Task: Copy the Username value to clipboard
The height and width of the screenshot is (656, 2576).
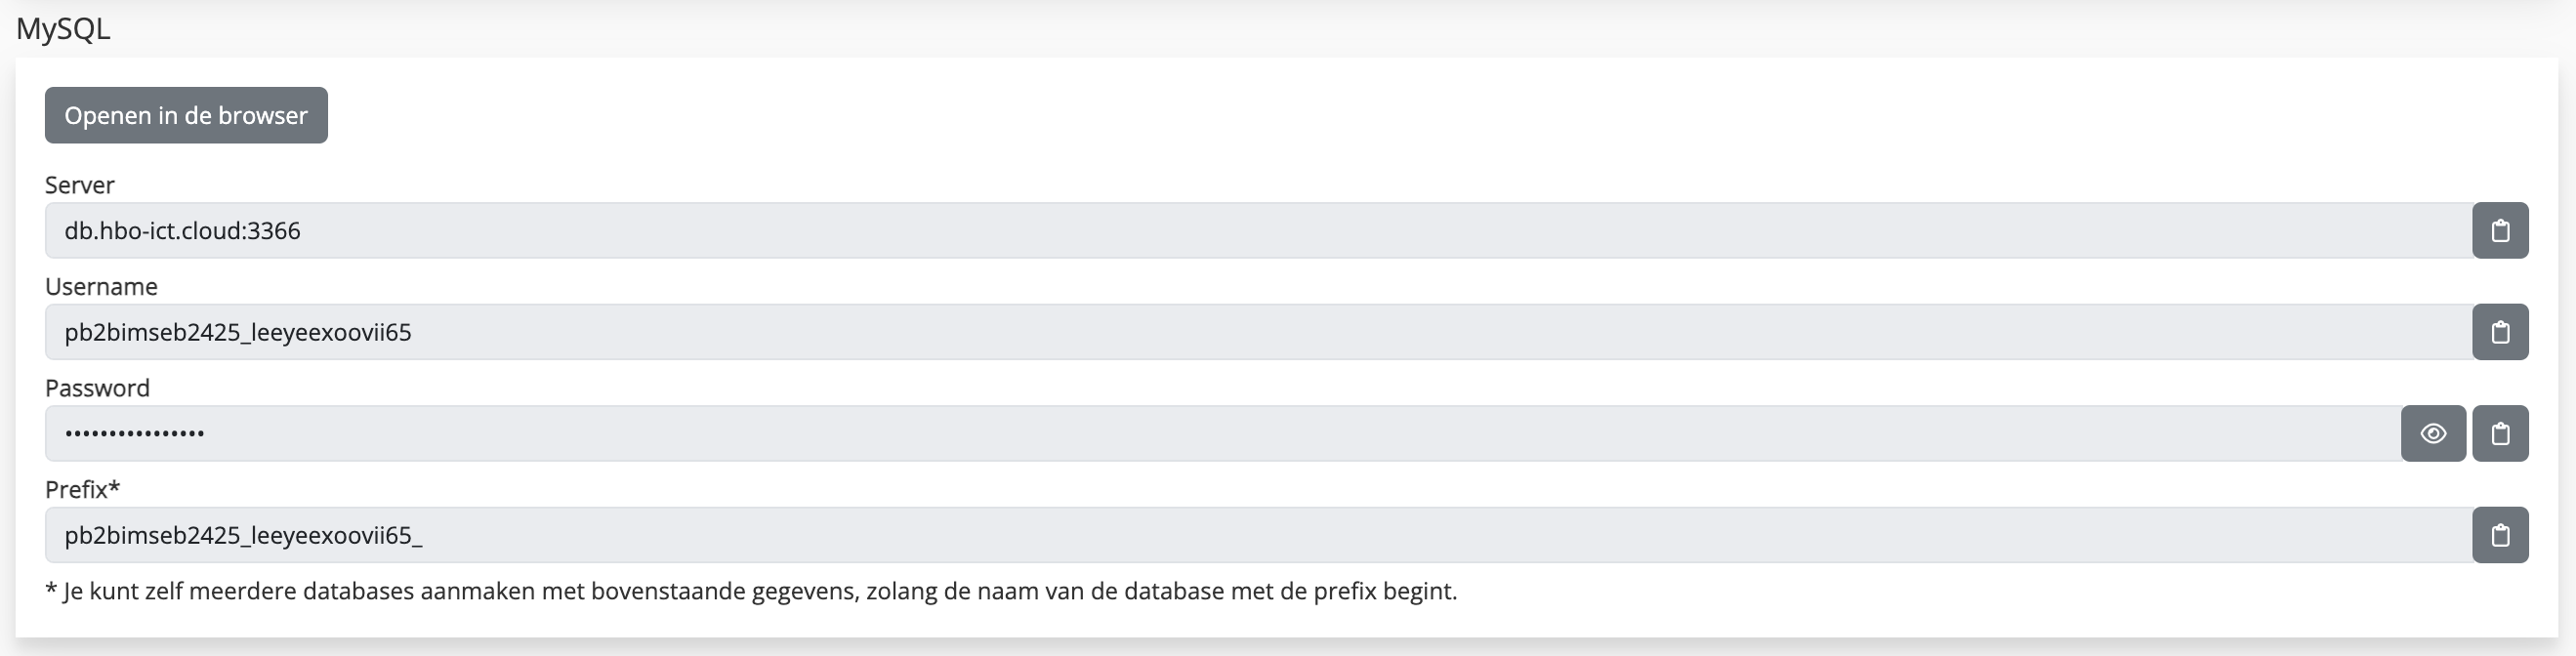Action: coord(2500,332)
